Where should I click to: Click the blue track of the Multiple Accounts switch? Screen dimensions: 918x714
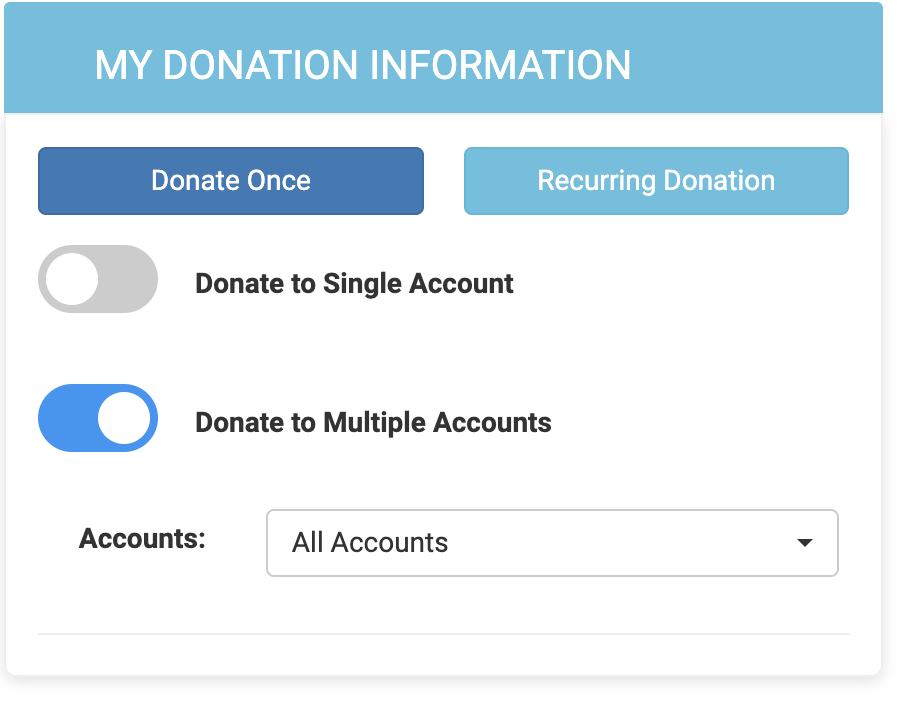(62, 418)
